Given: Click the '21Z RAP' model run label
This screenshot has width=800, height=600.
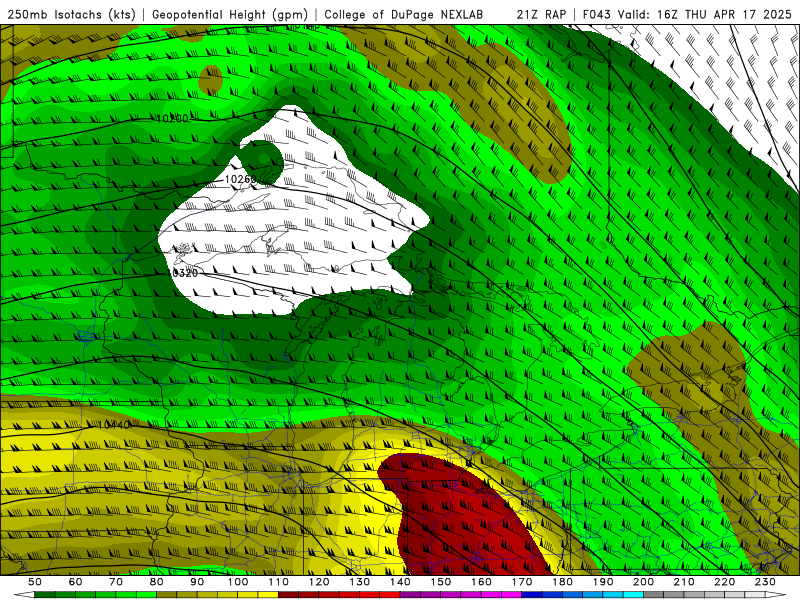Looking at the screenshot, I should 541,15.
